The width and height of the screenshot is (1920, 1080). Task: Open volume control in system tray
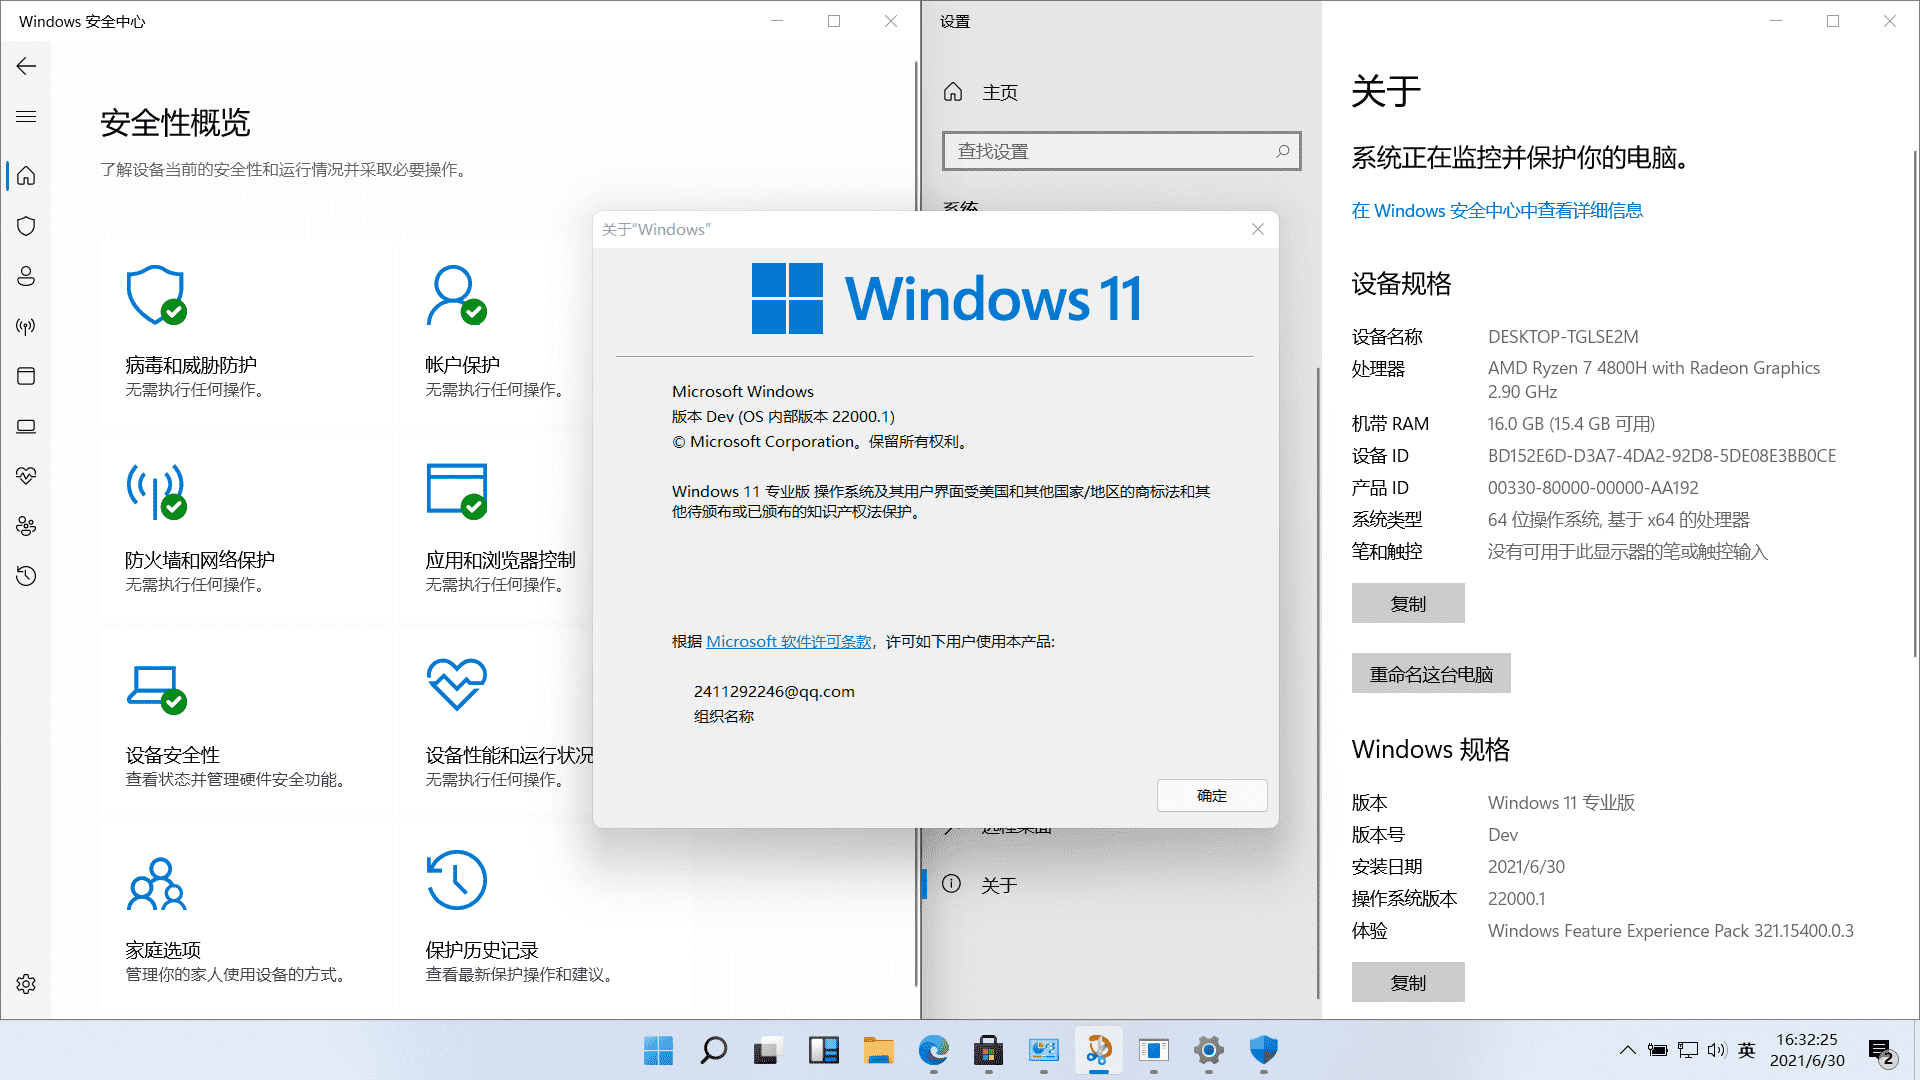1717,1050
